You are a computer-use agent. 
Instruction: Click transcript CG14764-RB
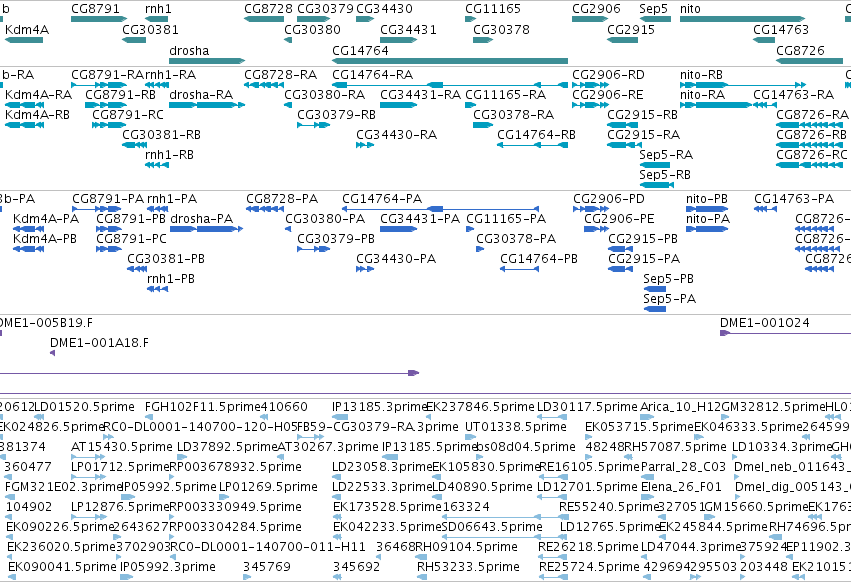pyautogui.click(x=532, y=145)
